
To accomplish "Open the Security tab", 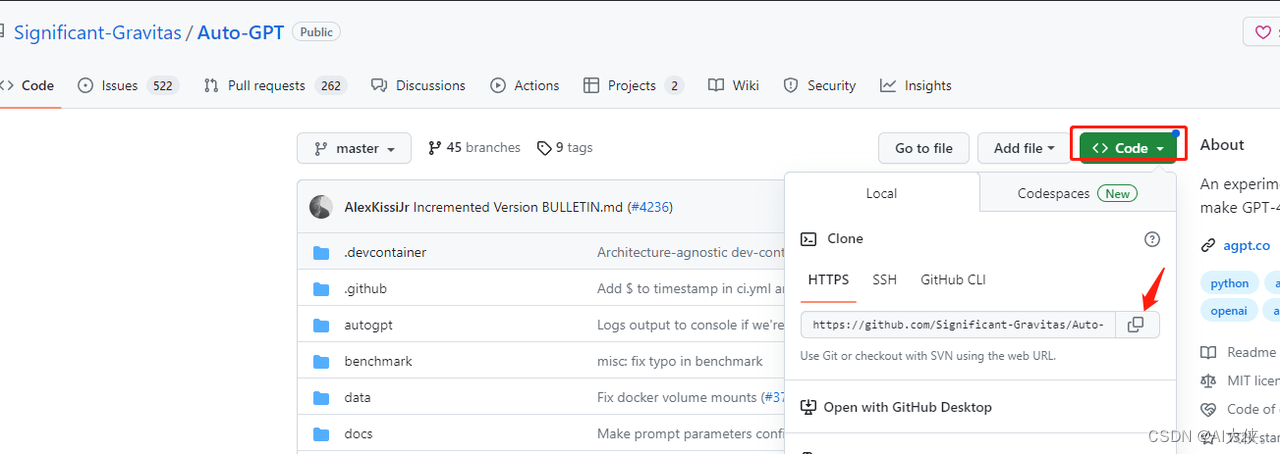I will tap(820, 85).
